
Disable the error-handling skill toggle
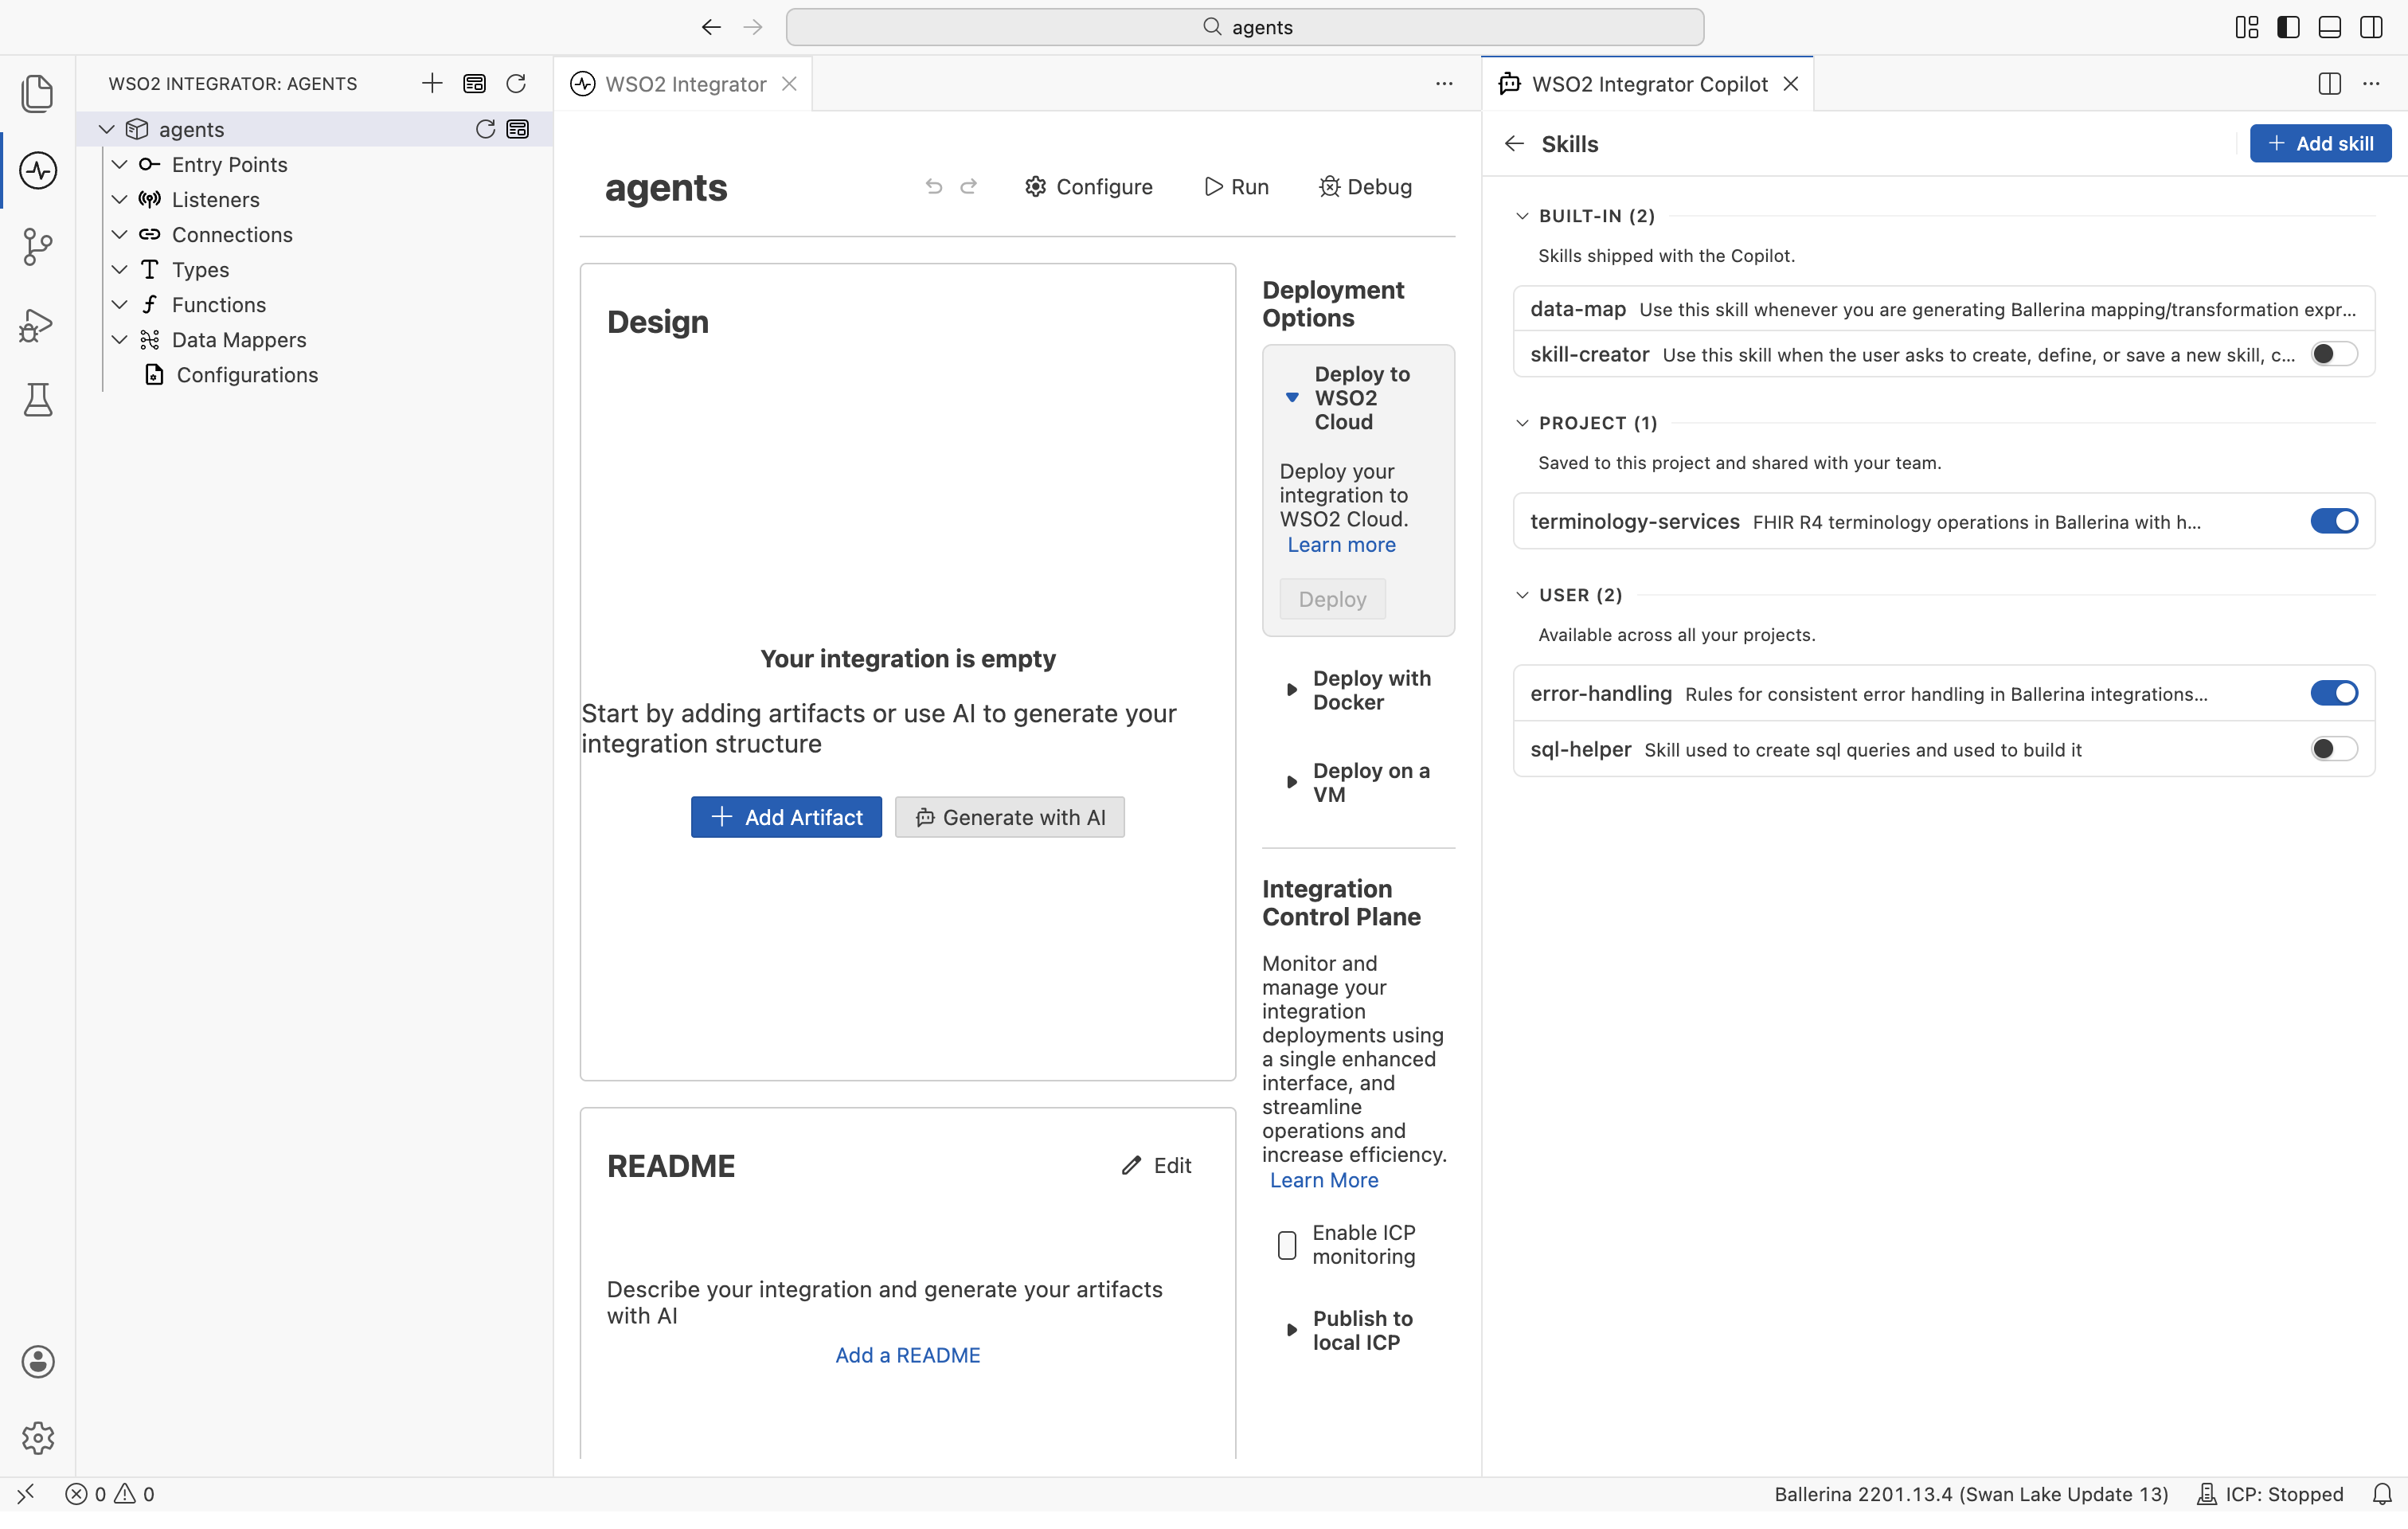(x=2334, y=693)
